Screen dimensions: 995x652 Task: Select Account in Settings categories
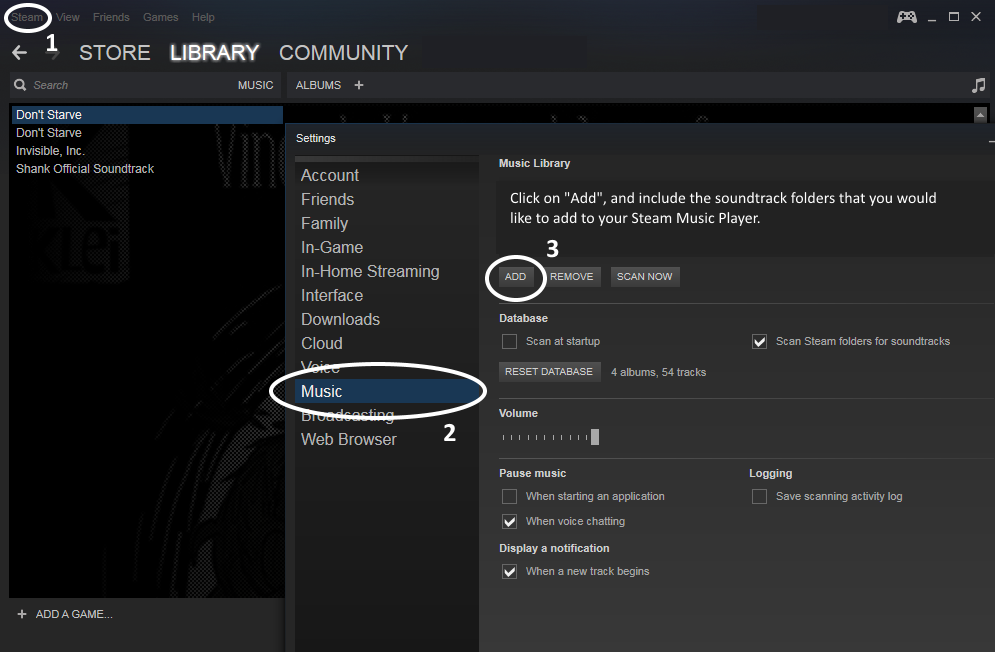330,175
